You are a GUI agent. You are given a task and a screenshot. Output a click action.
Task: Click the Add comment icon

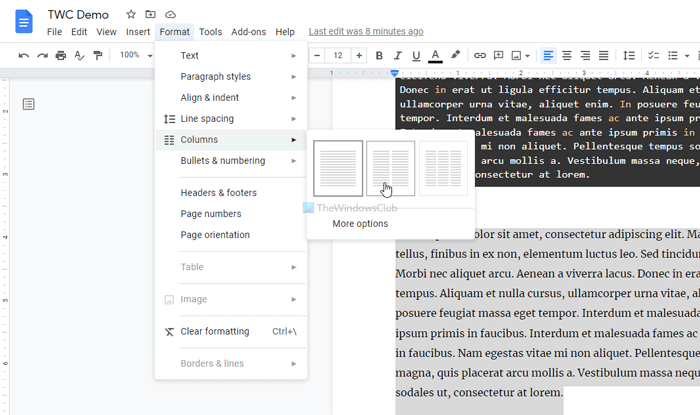[498, 55]
